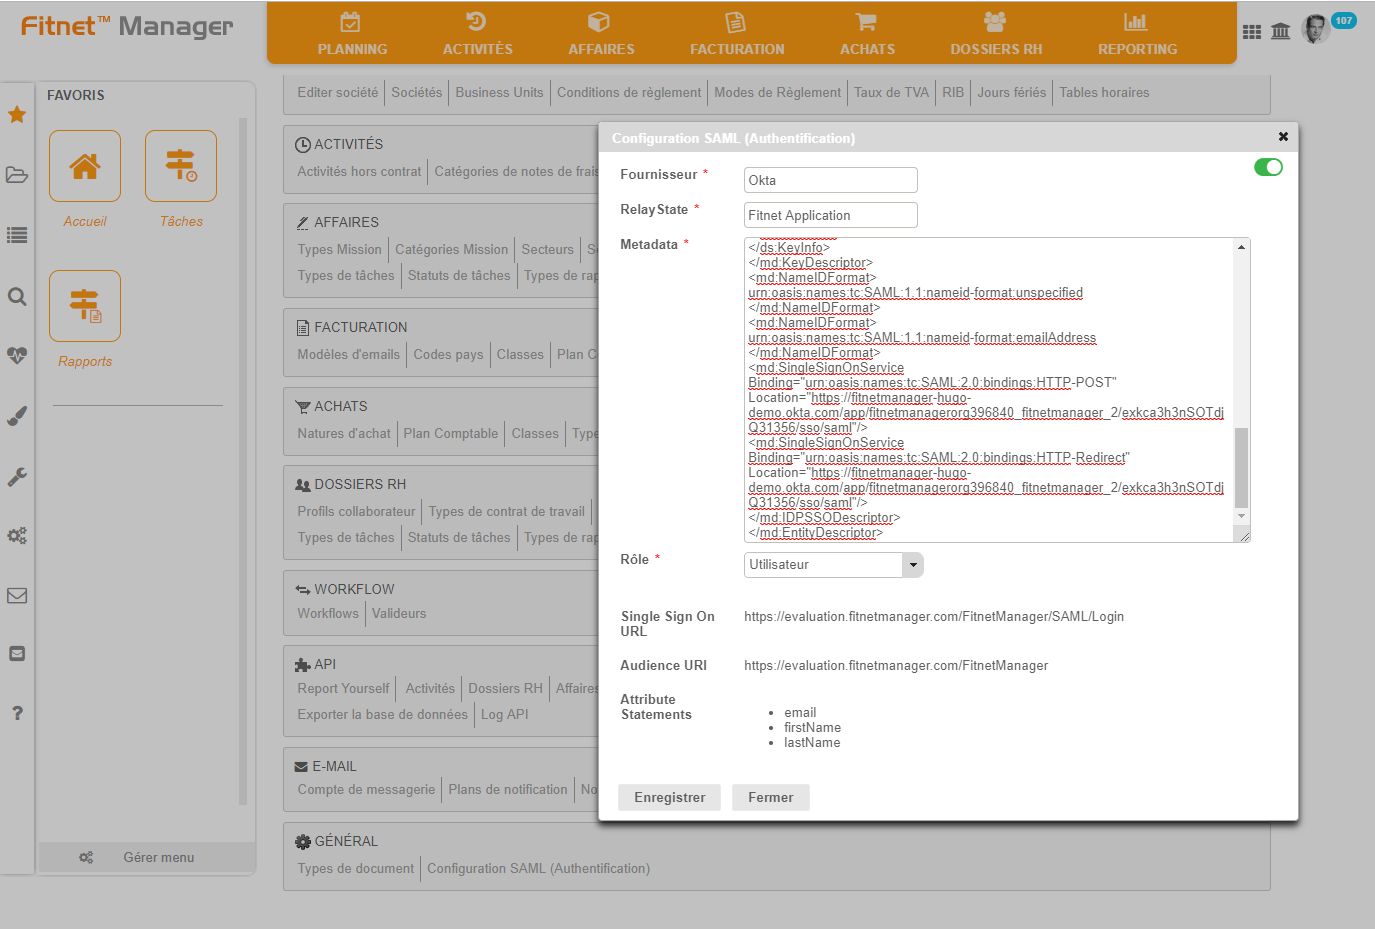Click the Fermer button
This screenshot has width=1375, height=929.
pyautogui.click(x=770, y=797)
